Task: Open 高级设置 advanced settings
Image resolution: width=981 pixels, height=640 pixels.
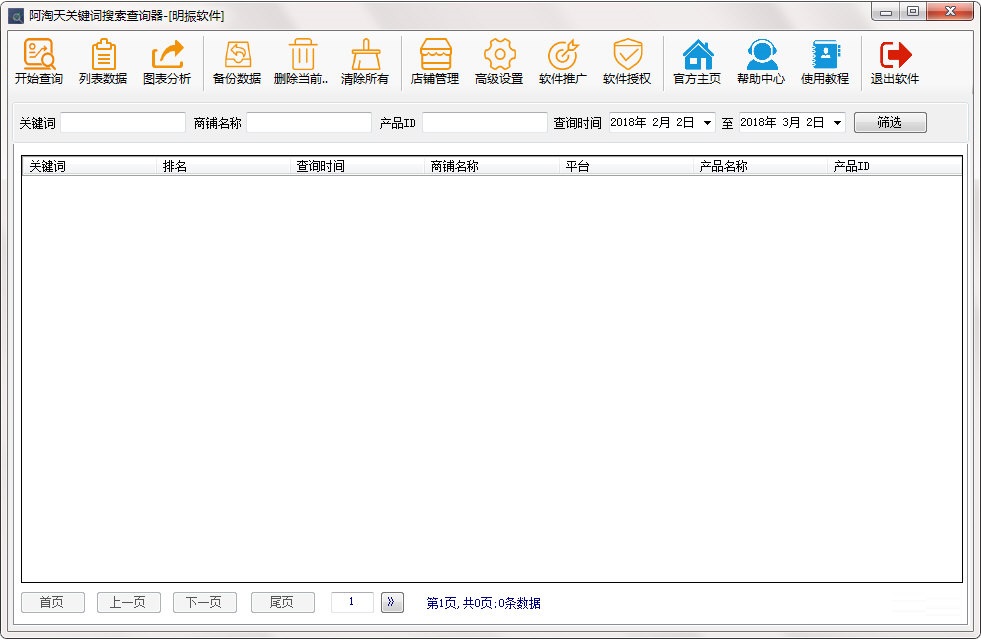Action: click(x=499, y=62)
